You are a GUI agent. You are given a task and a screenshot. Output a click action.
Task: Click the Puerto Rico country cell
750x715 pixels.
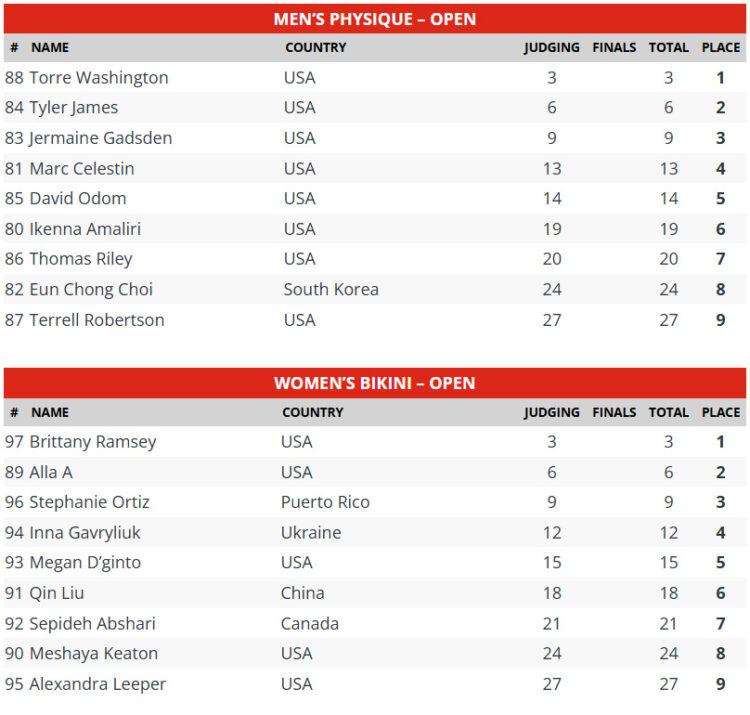pyautogui.click(x=325, y=502)
